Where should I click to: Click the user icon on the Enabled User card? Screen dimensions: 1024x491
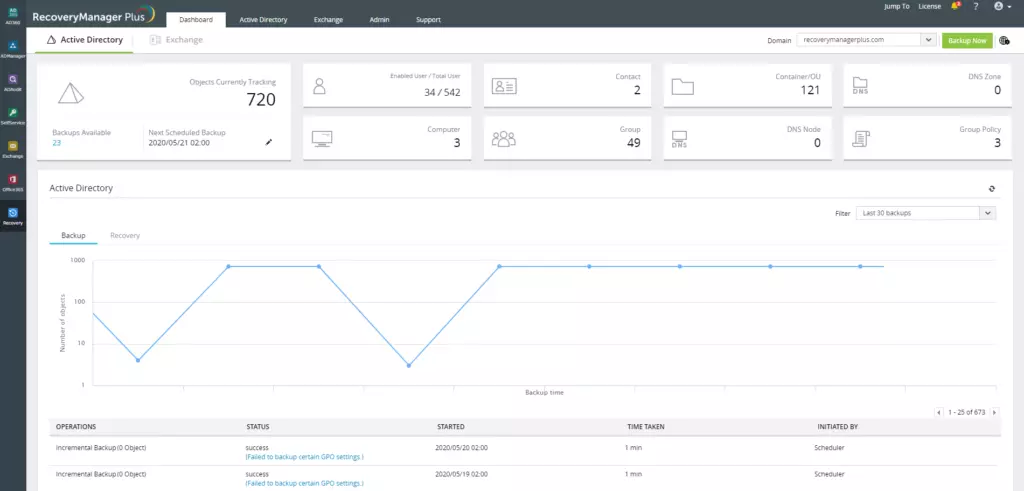(x=319, y=86)
